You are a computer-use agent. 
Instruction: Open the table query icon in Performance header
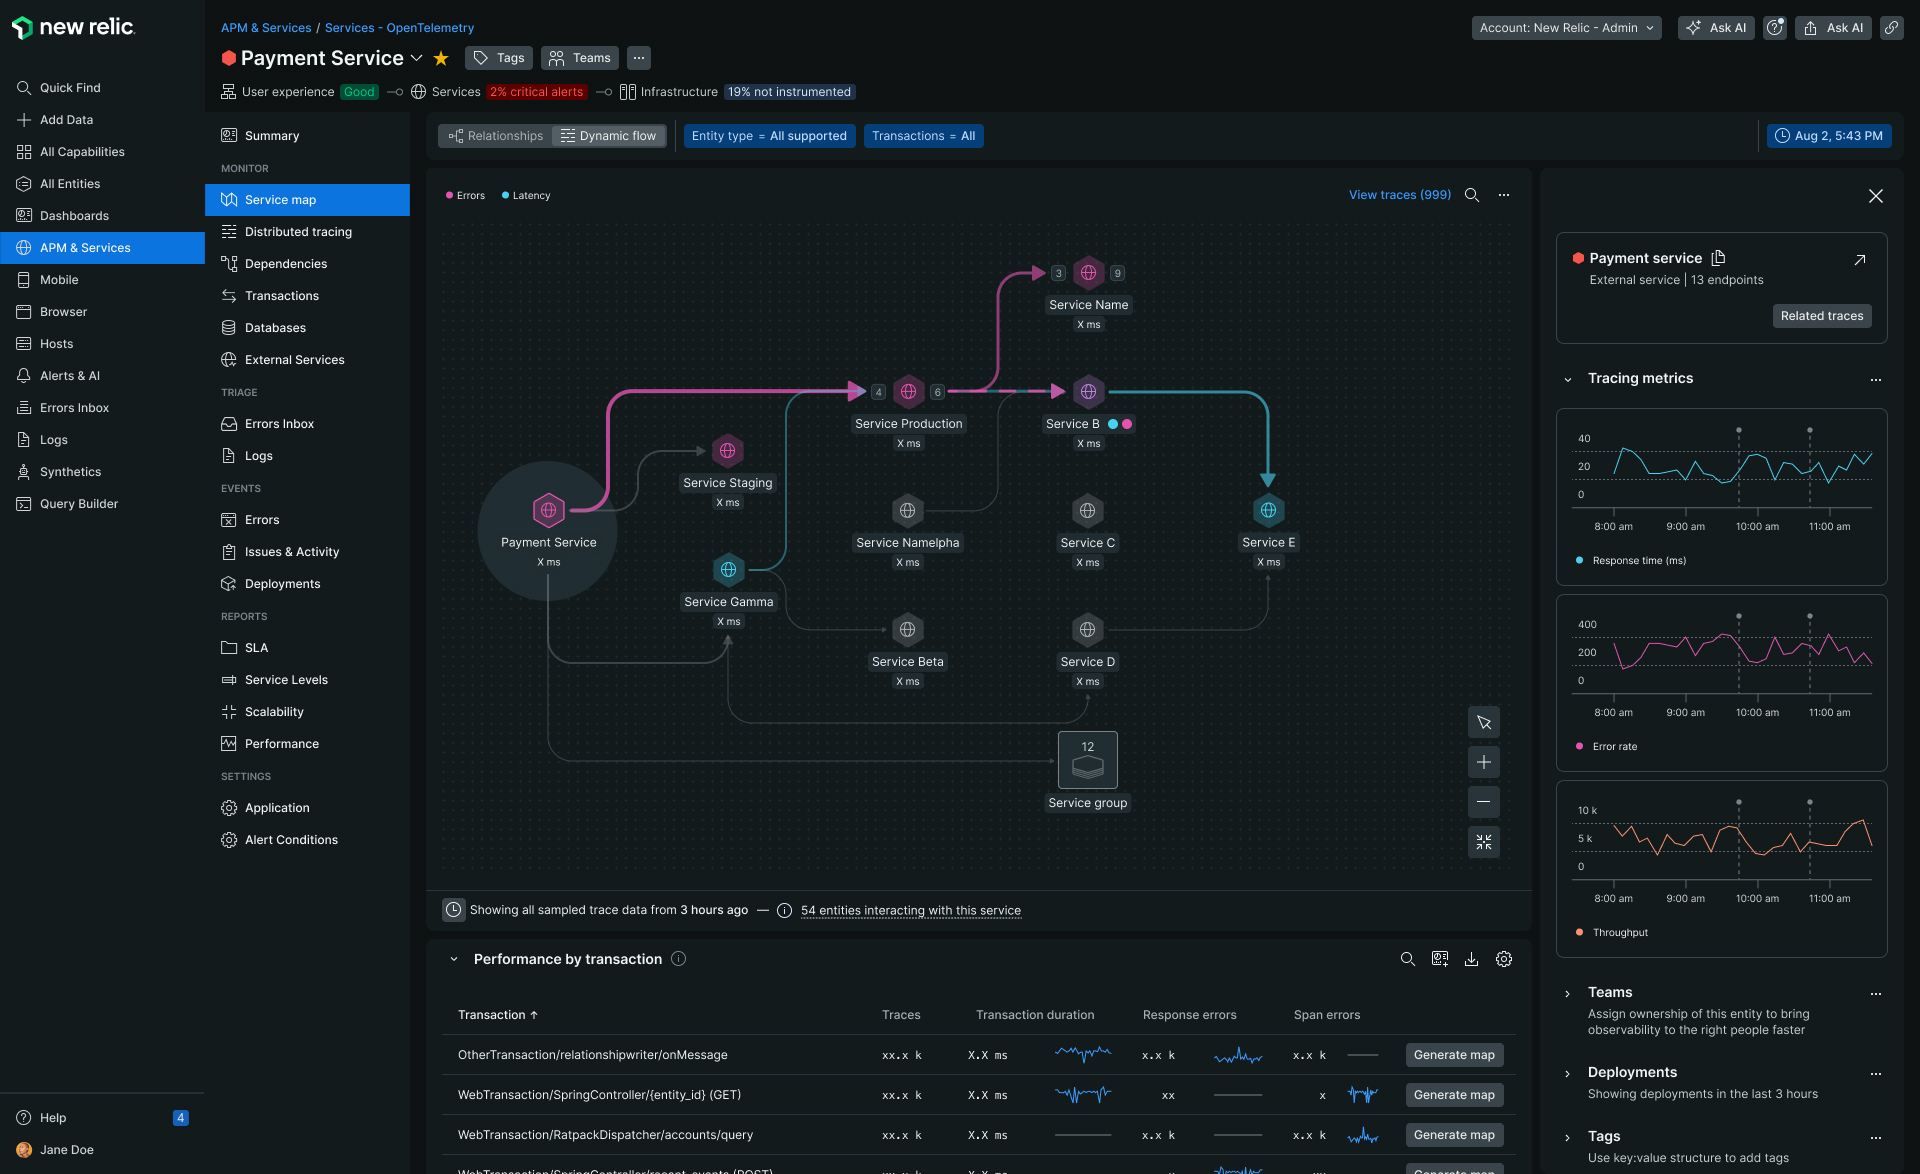[x=1440, y=959]
